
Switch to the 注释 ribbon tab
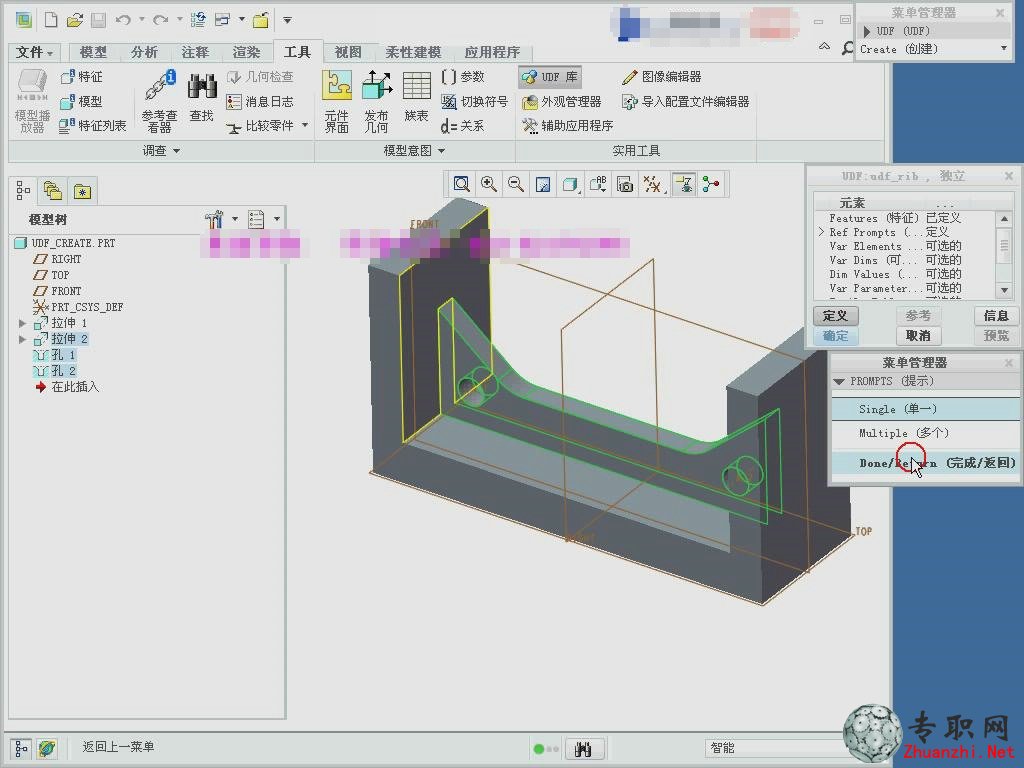click(x=195, y=52)
